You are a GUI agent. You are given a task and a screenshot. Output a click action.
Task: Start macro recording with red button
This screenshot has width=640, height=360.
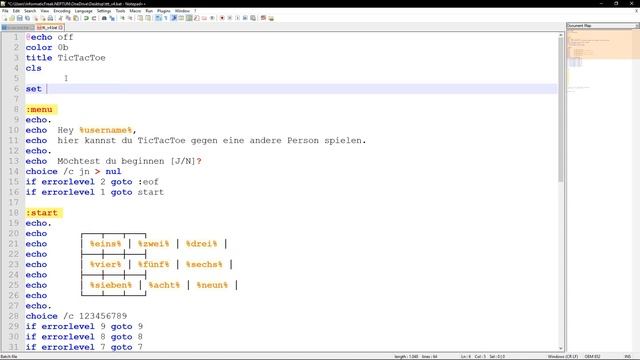[222, 18]
